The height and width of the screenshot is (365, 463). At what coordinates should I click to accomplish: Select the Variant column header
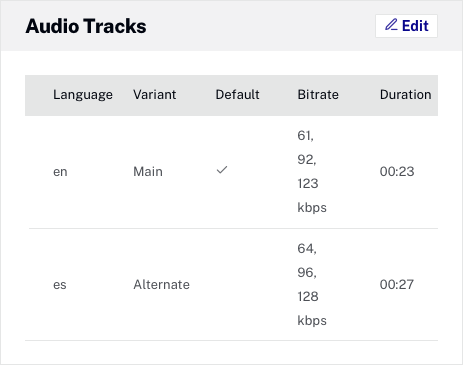pyautogui.click(x=155, y=95)
